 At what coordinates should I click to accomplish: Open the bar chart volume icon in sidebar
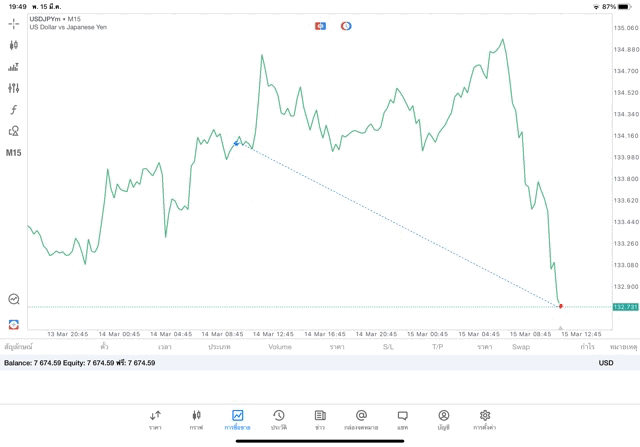point(13,67)
